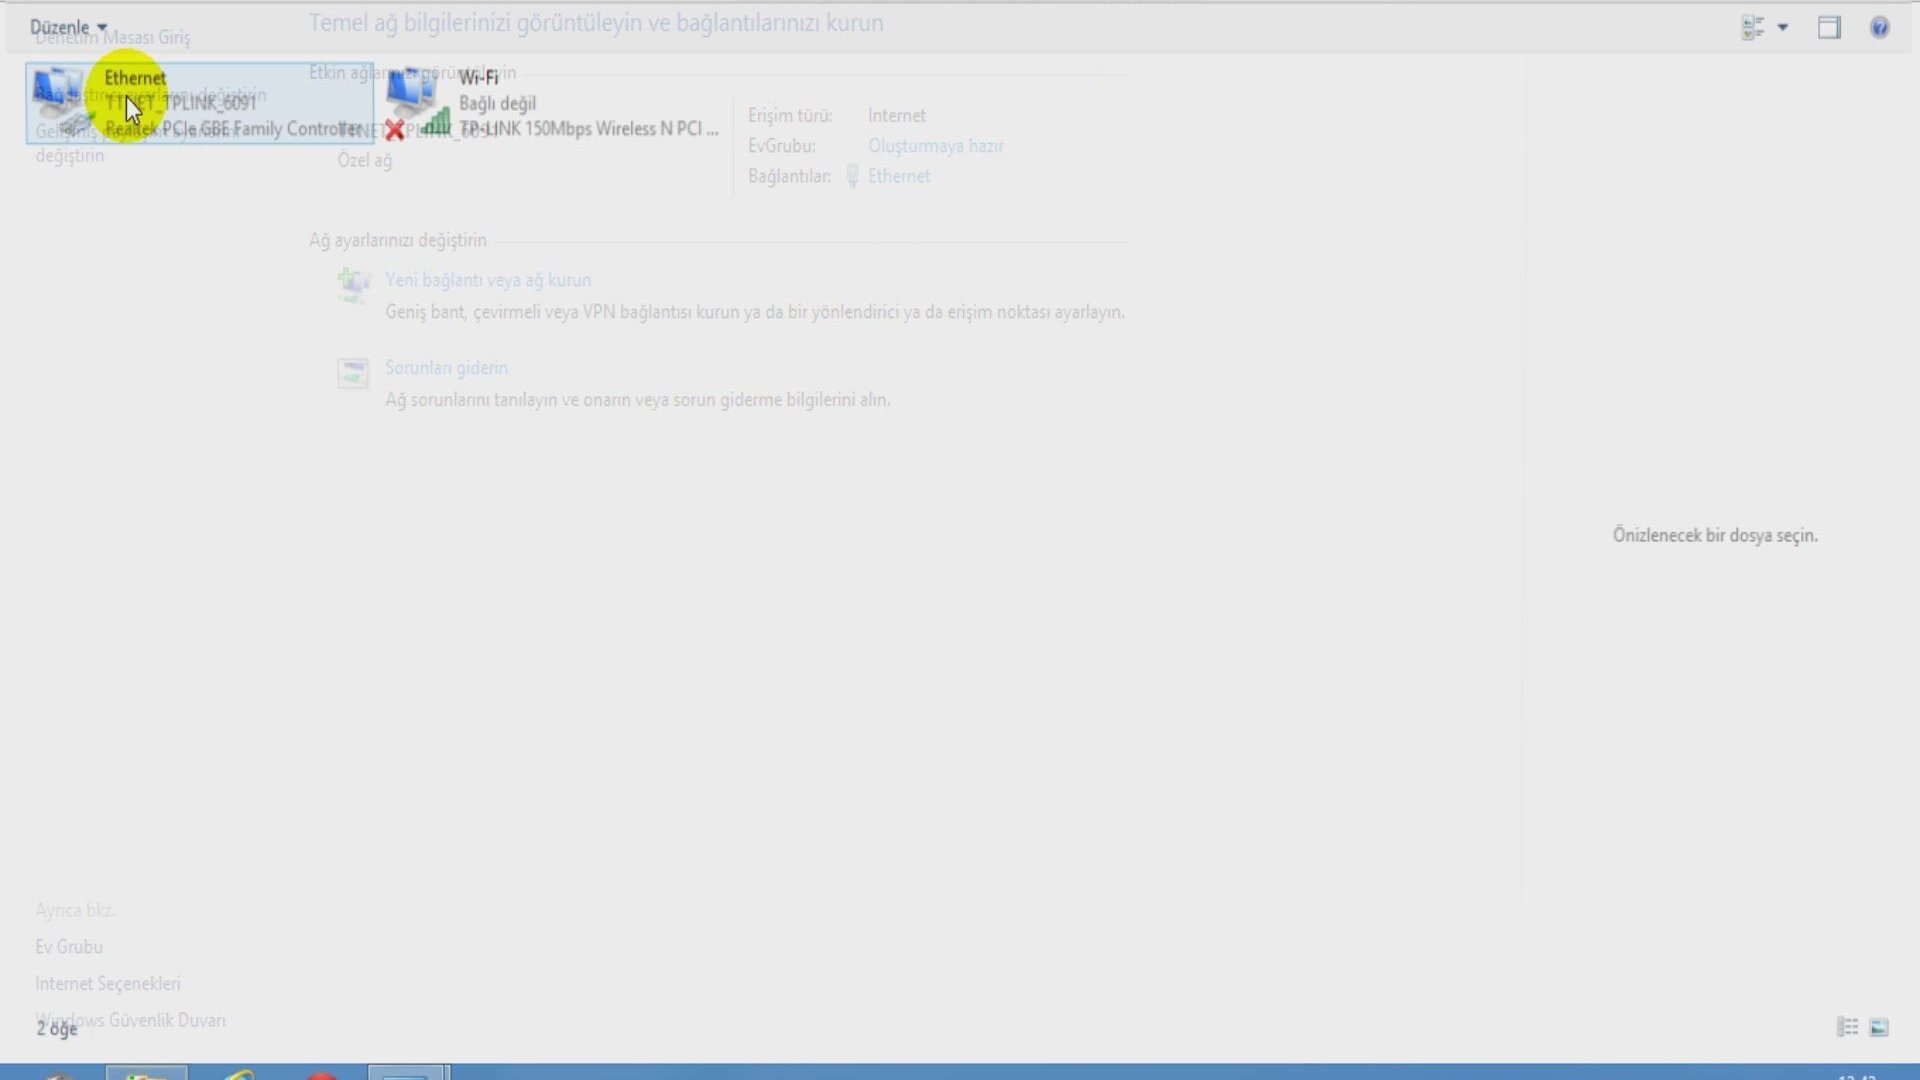The image size is (1920, 1080).
Task: Click the troubleshoot problems icon
Action: tap(353, 373)
